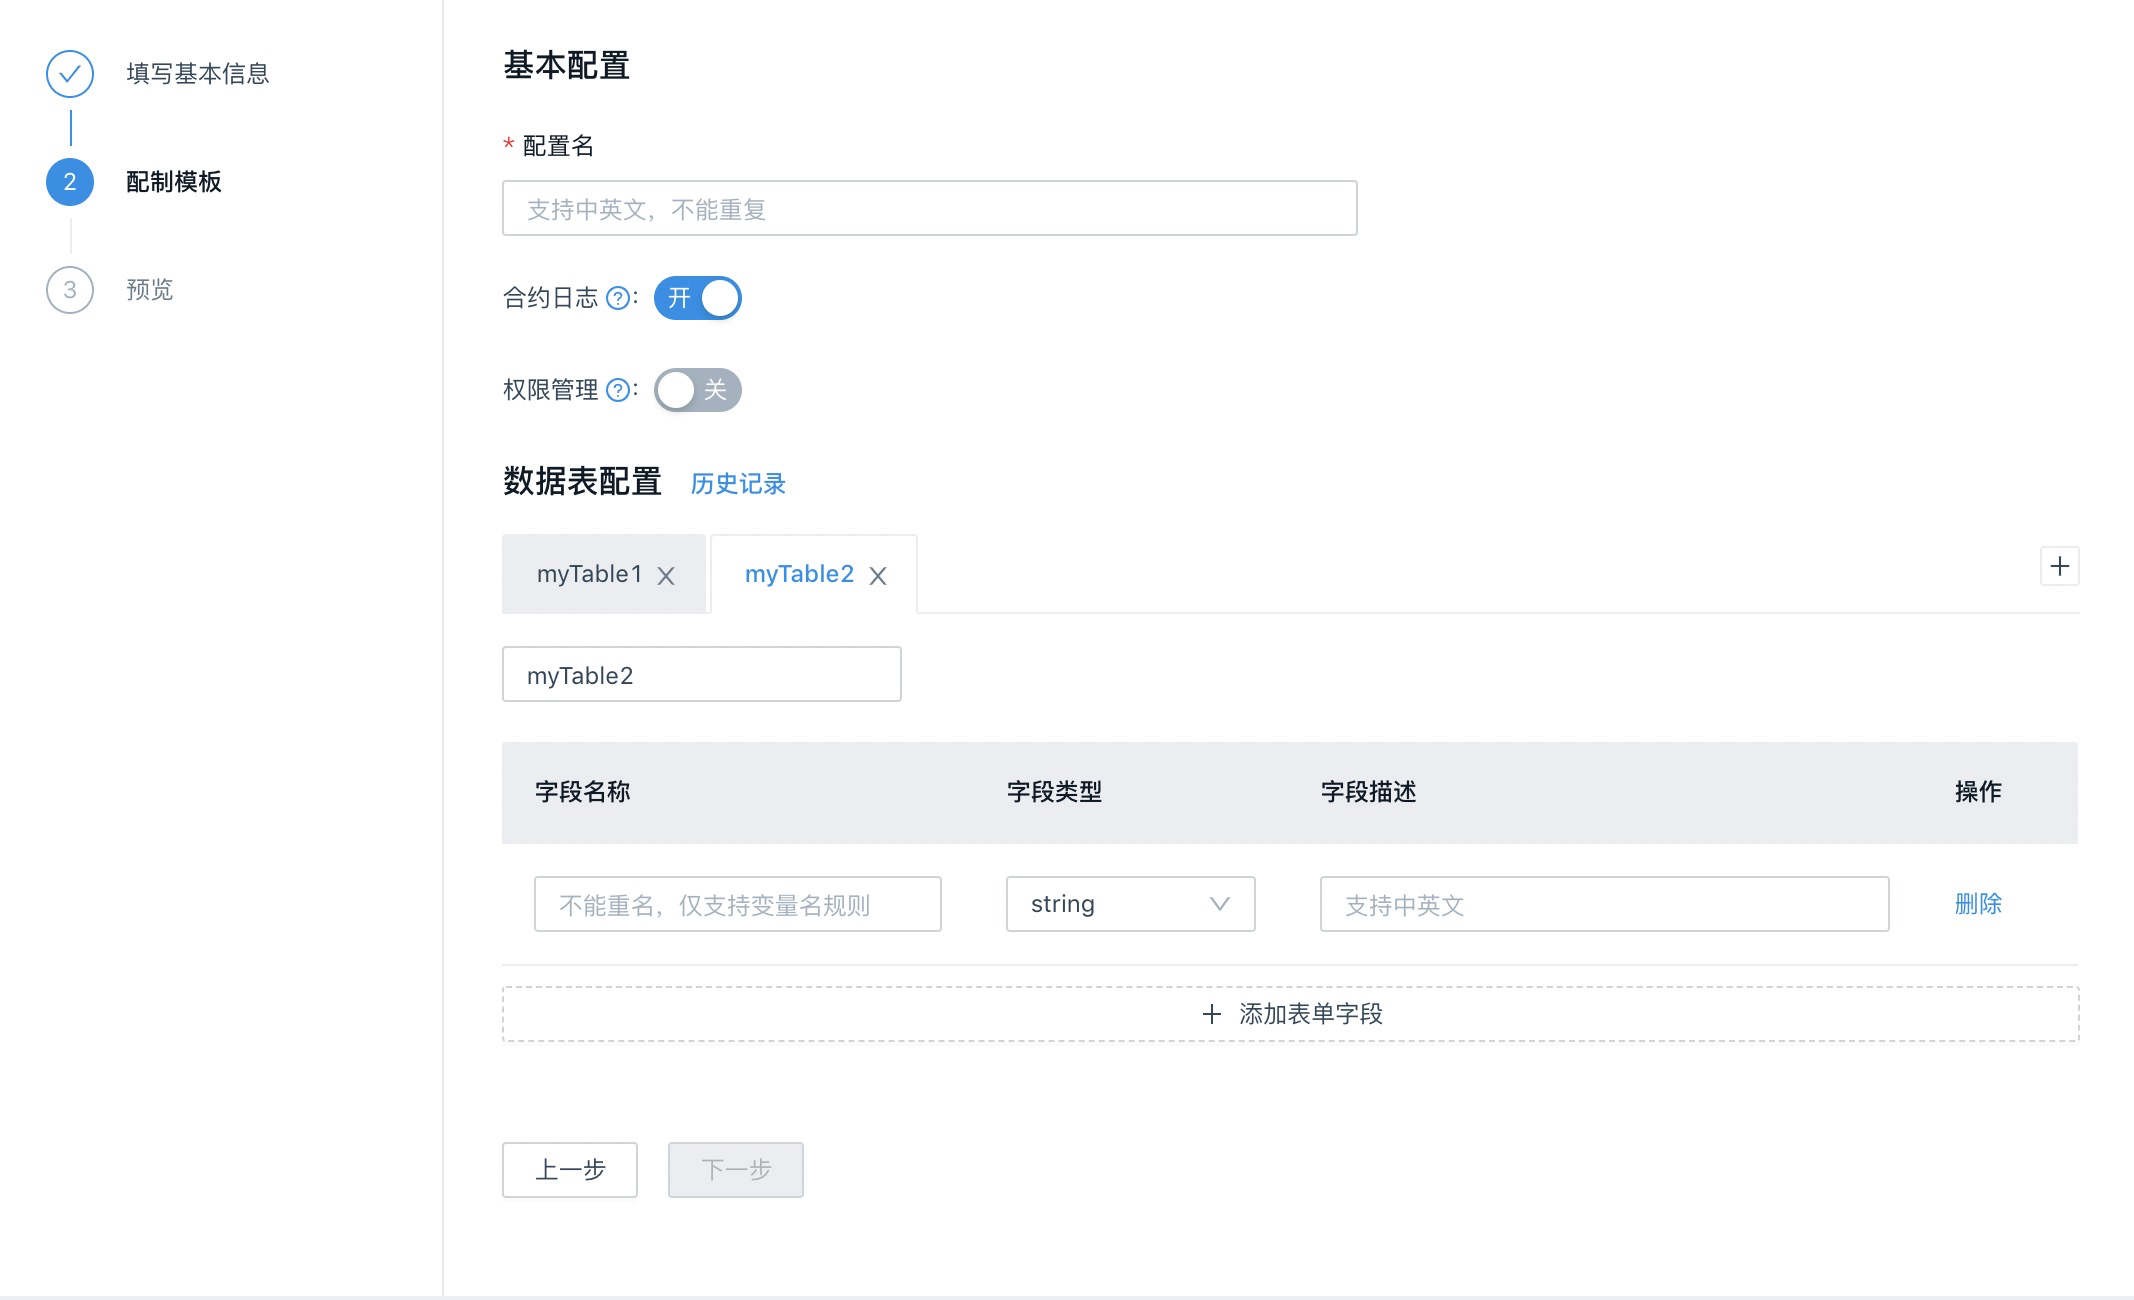
Task: Enable the 权限管理 switch
Action: click(698, 390)
